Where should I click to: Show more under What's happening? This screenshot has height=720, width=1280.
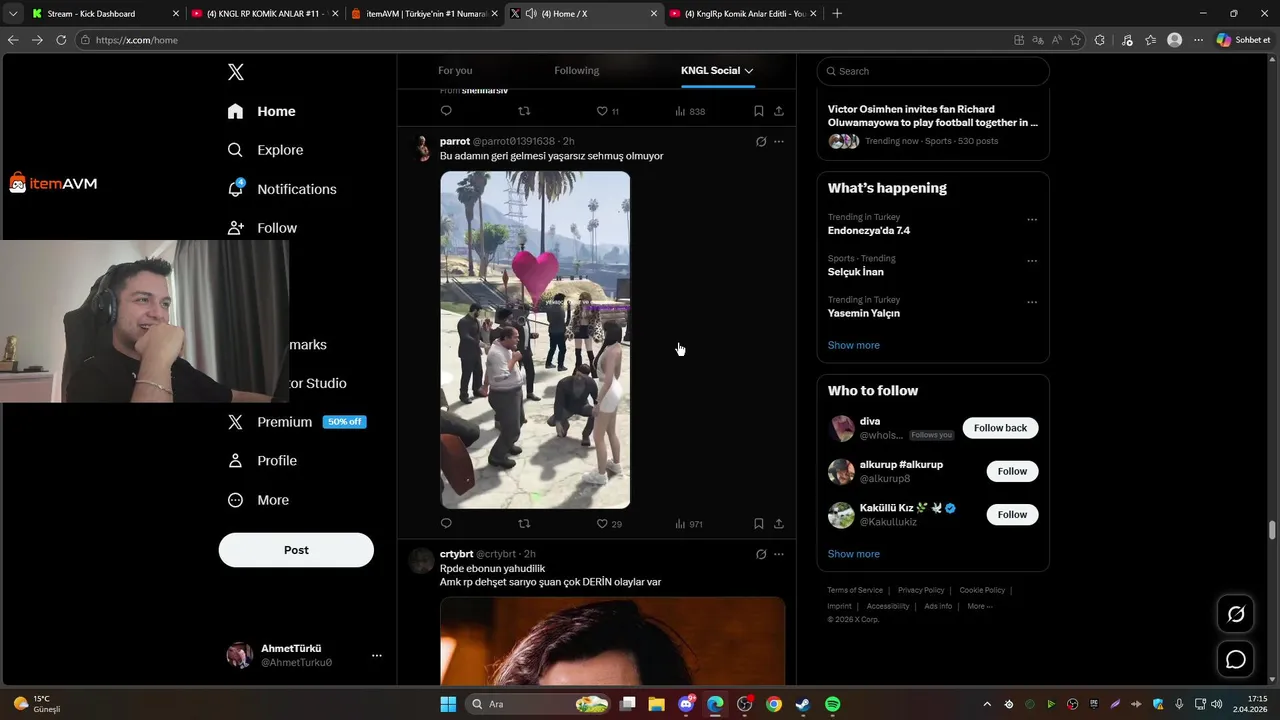coord(854,345)
